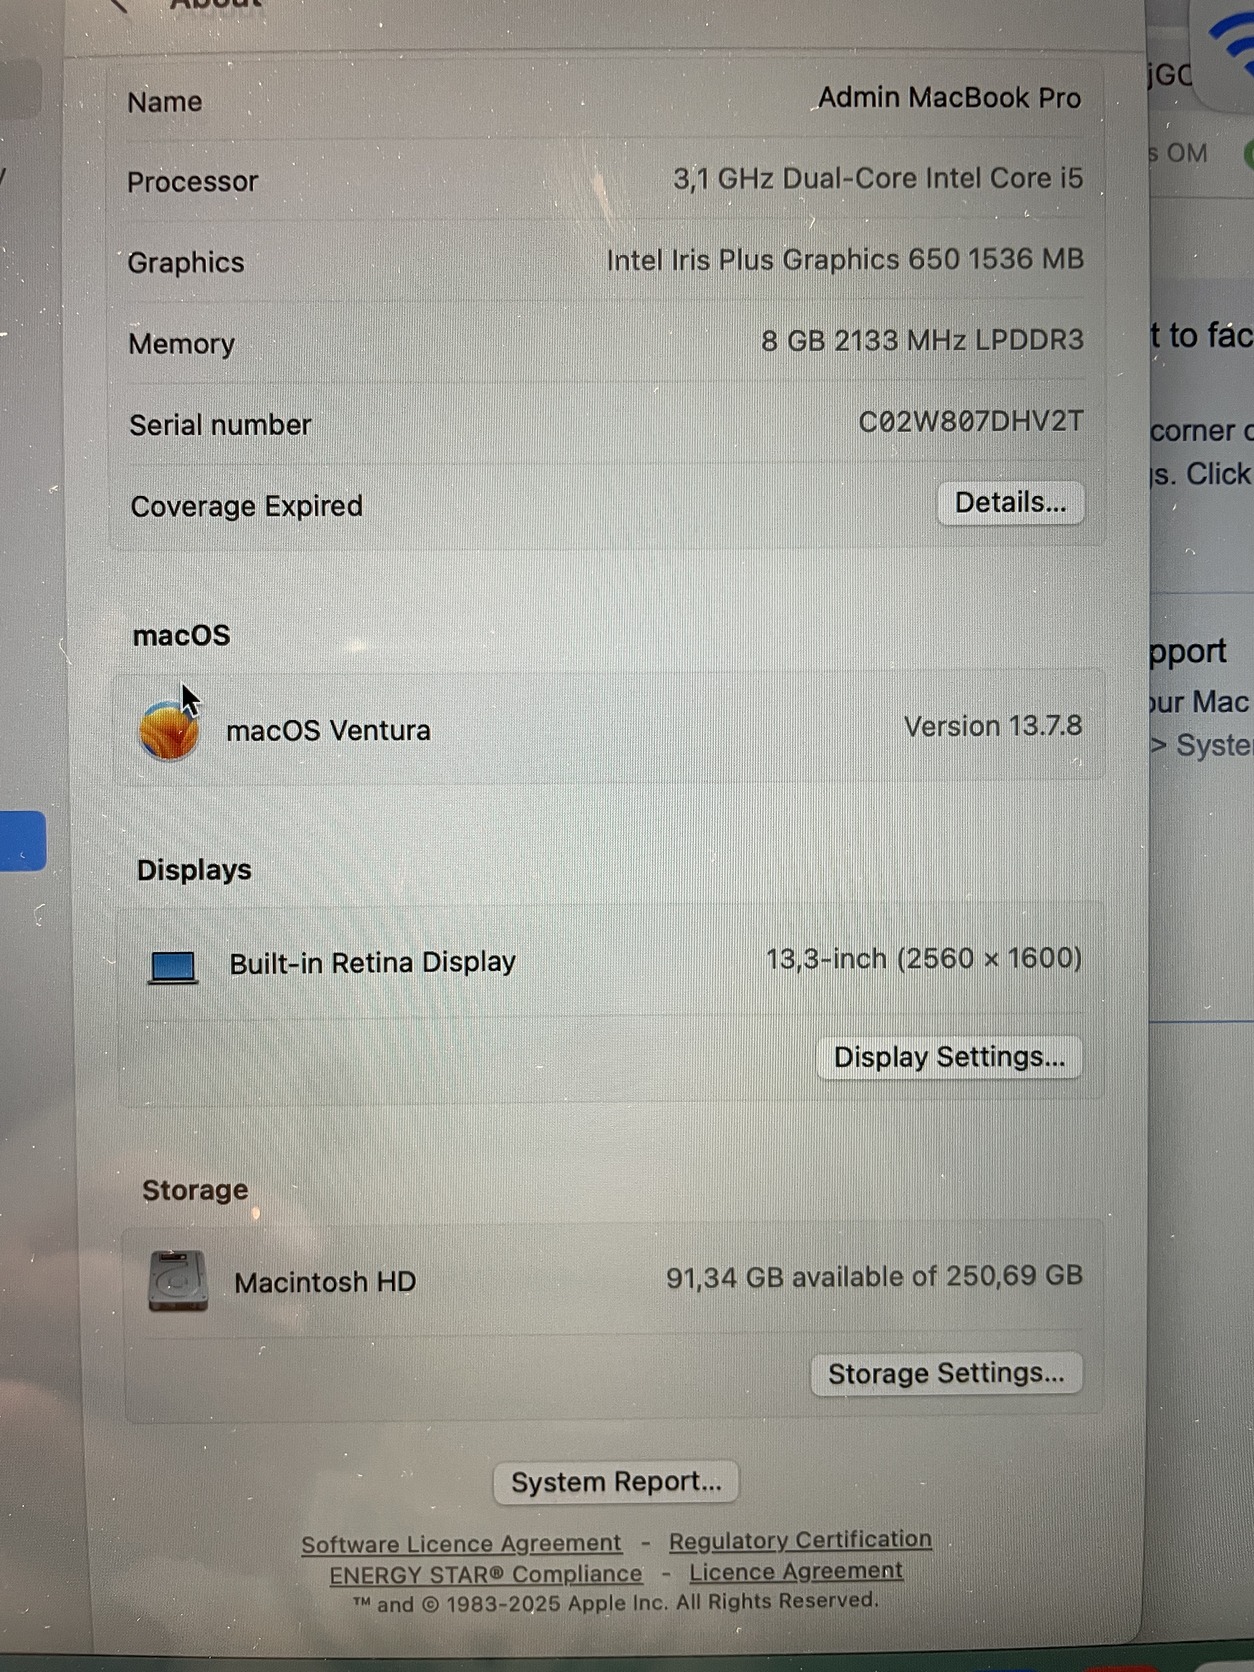Click the Macintosh HD label
1254x1672 pixels.
tap(325, 1282)
